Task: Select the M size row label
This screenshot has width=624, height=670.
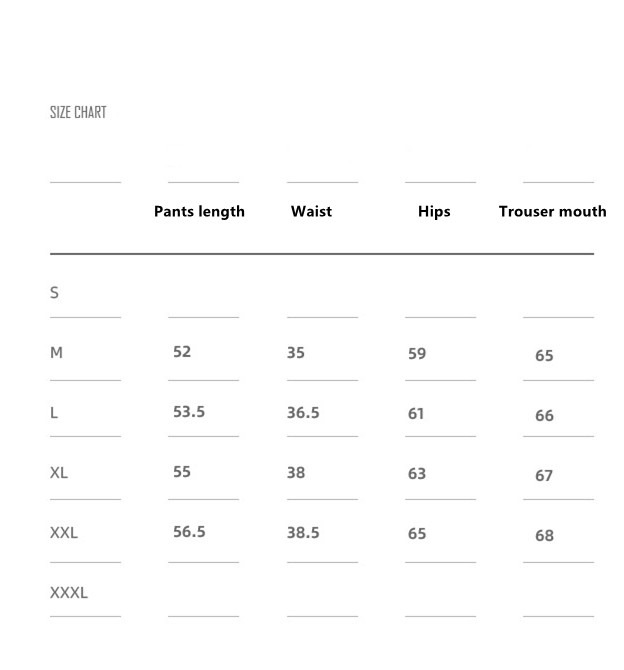Action: [x=56, y=352]
